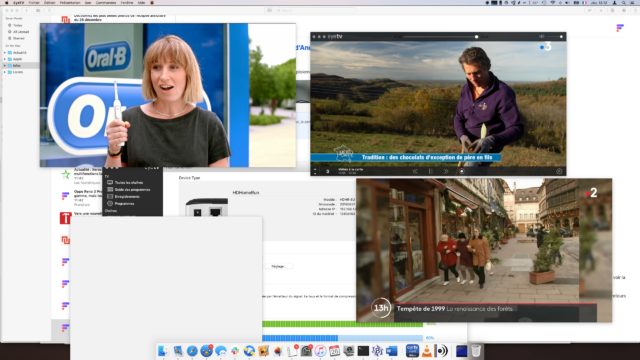Click the Oral-B advertisement video window

[168, 95]
